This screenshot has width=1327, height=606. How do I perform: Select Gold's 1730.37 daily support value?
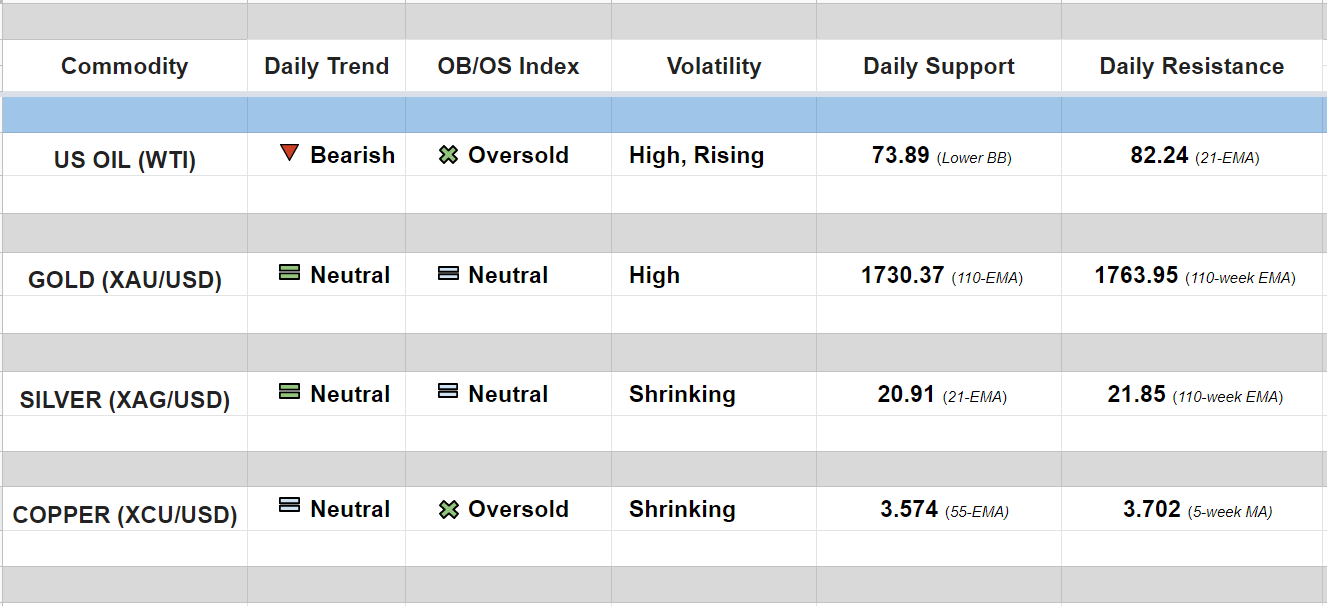[x=902, y=276]
